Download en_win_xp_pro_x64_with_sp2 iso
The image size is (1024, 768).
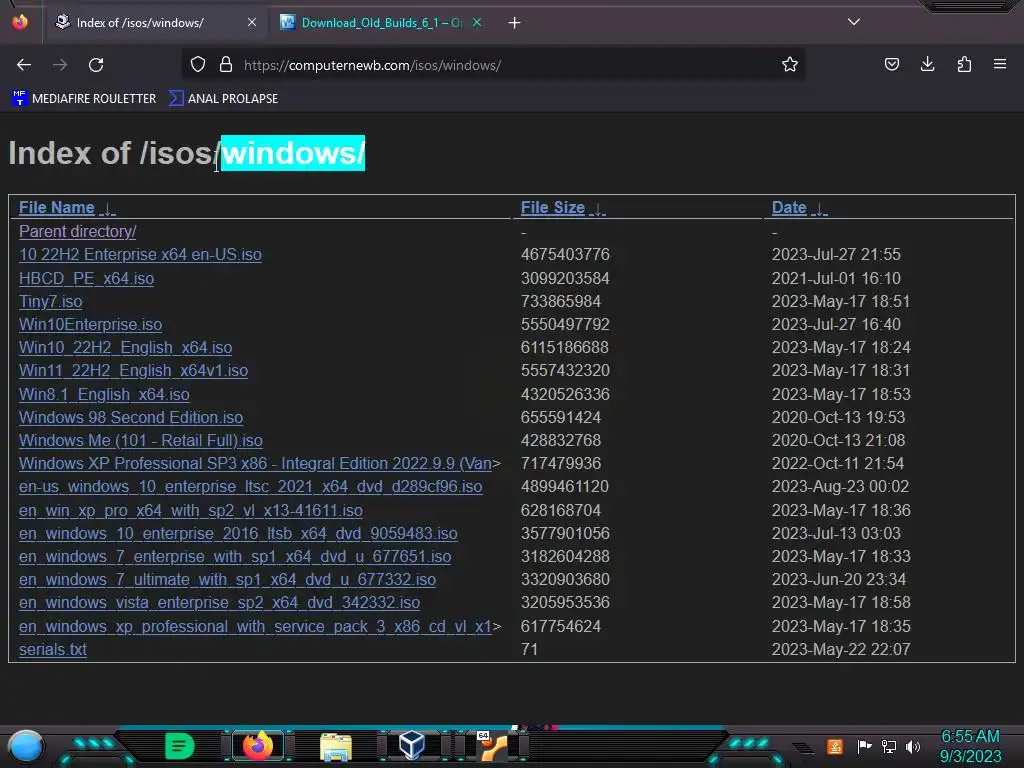tap(191, 511)
